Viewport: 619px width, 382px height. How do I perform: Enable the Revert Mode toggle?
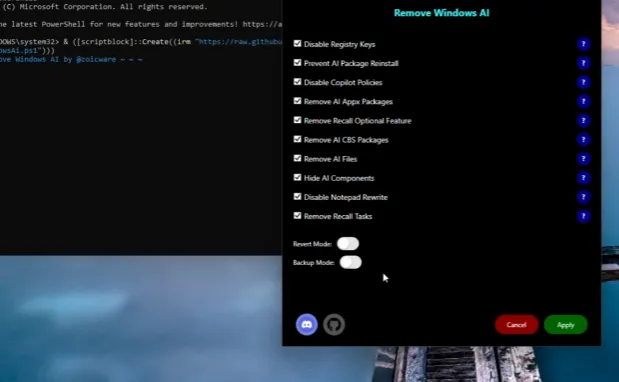(348, 244)
